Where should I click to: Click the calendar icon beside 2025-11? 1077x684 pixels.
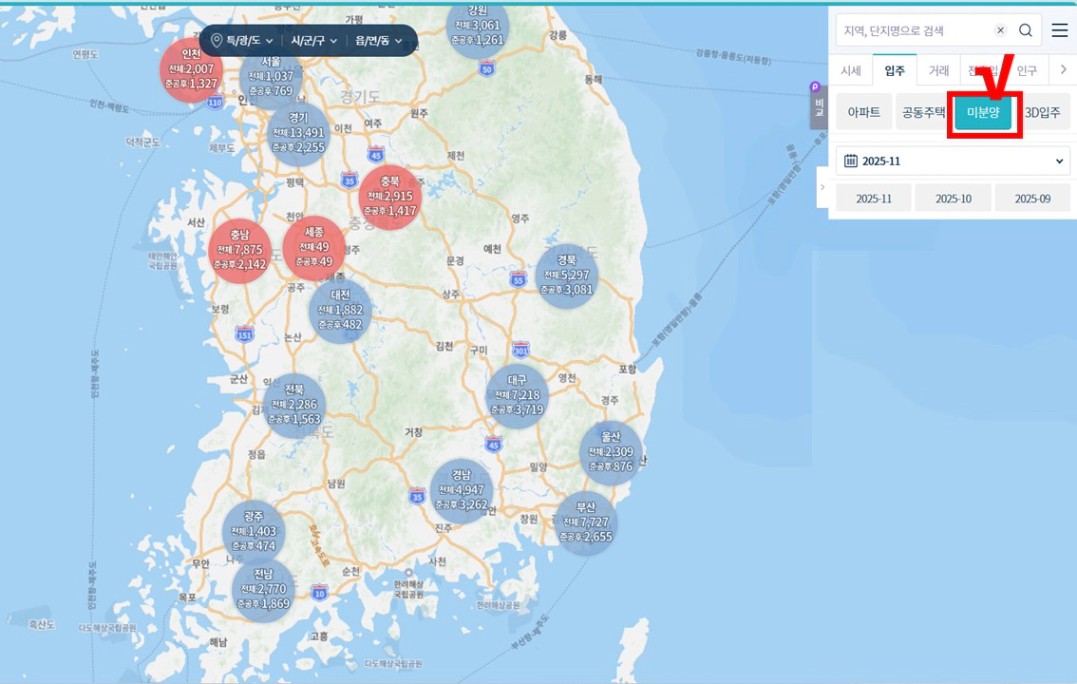pos(851,161)
